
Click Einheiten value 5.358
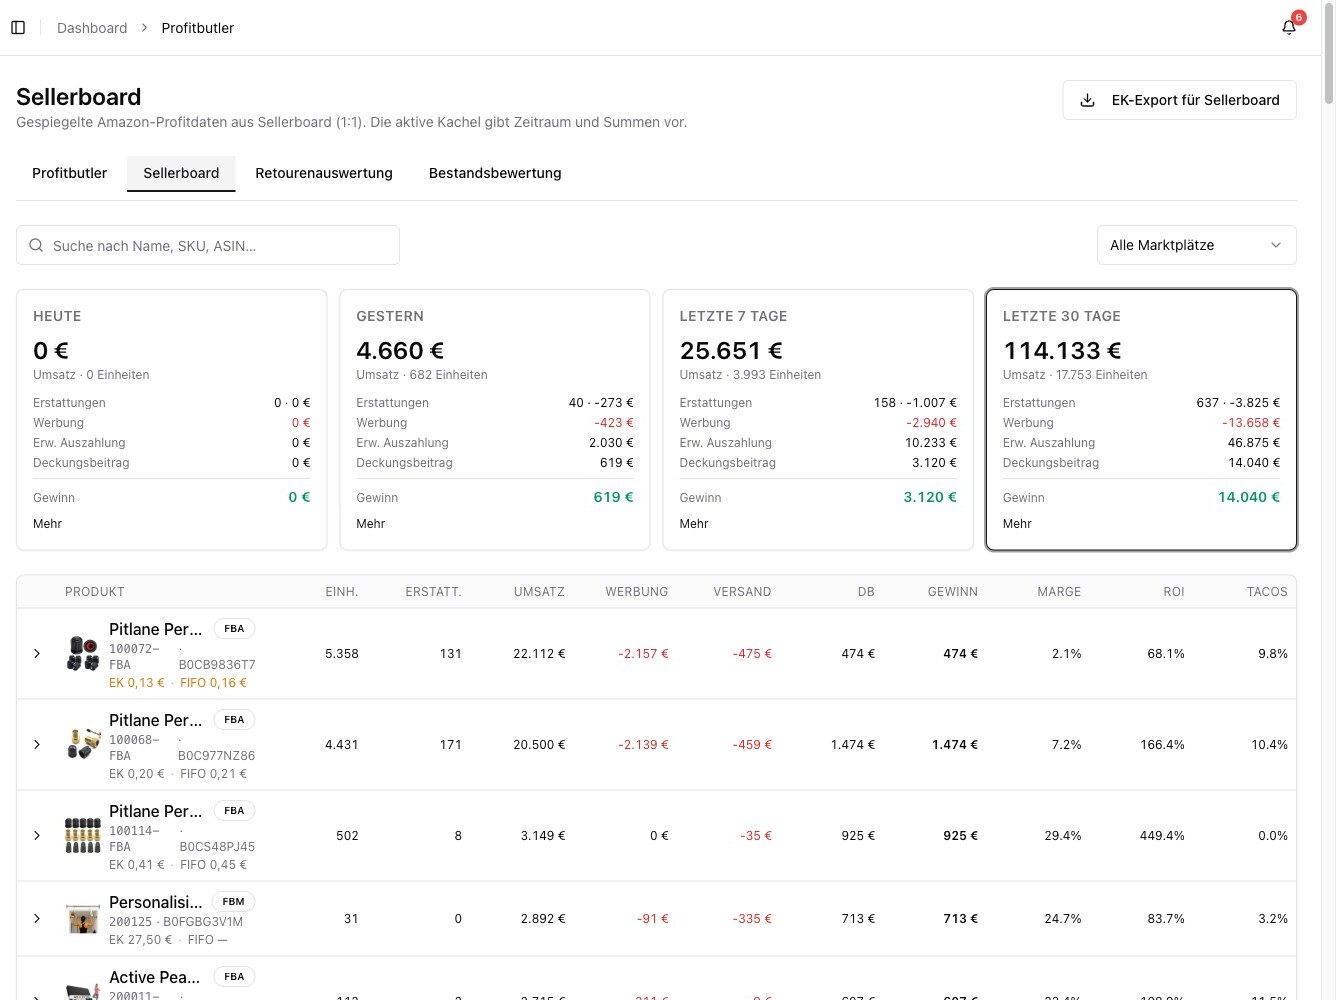pyautogui.click(x=342, y=654)
